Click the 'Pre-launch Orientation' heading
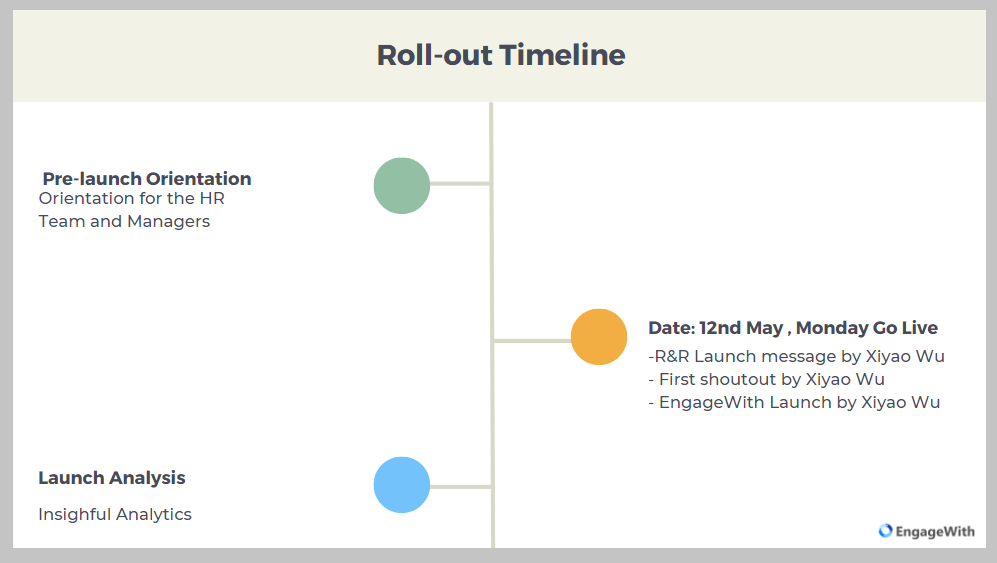The image size is (997, 563). click(147, 179)
